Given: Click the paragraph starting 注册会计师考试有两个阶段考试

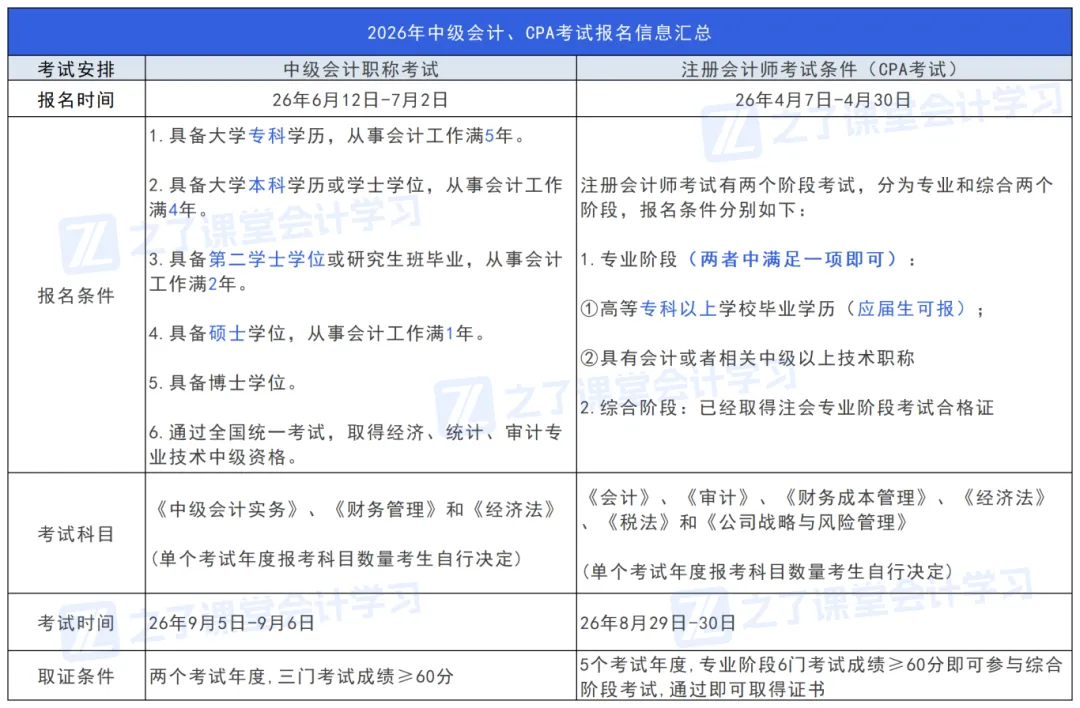Looking at the screenshot, I should pos(817,197).
